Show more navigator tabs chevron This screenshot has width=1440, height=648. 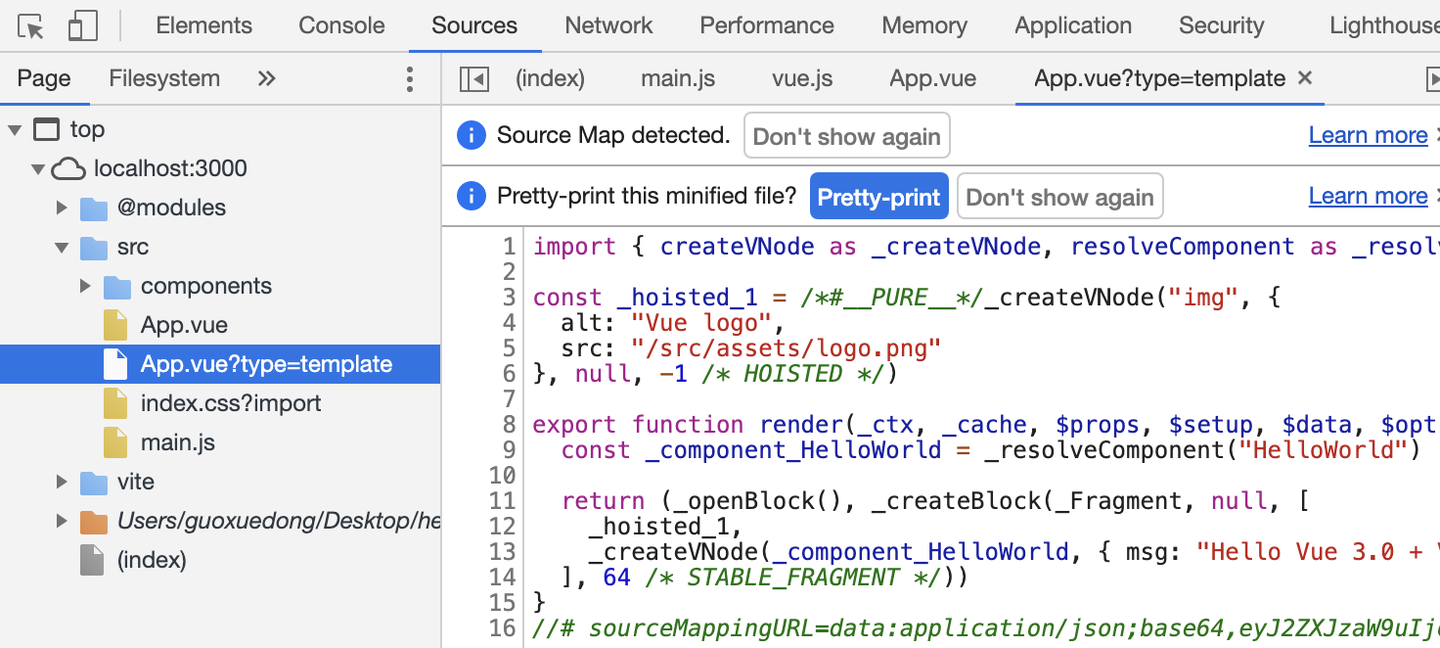click(266, 79)
